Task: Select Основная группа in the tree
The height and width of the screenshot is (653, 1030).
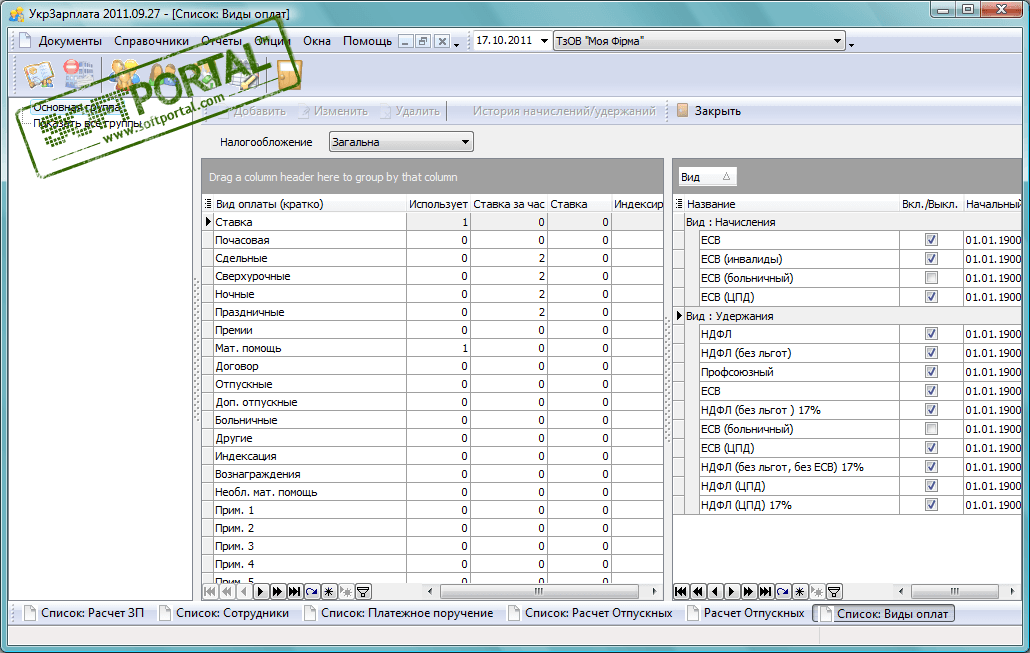Action: (76, 107)
